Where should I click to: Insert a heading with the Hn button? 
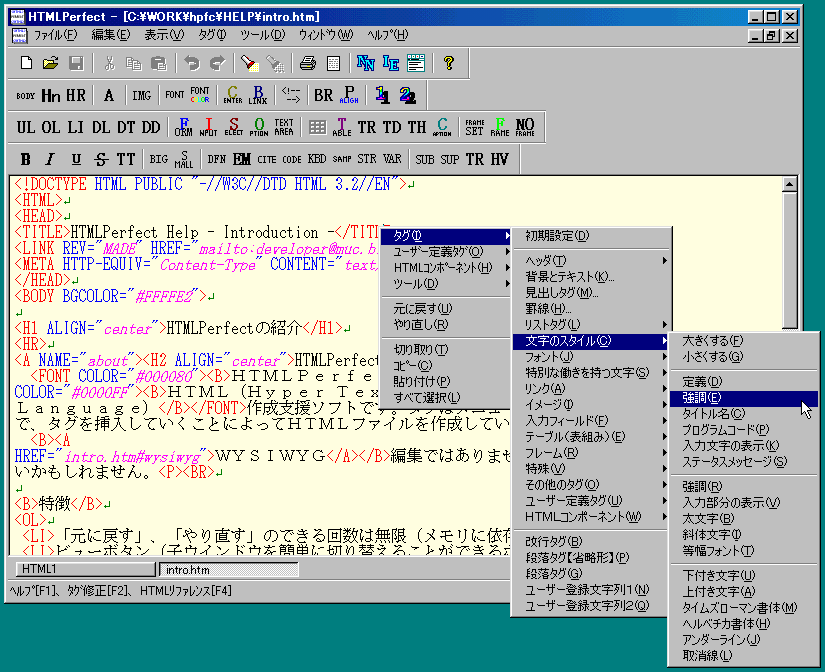coord(51,95)
